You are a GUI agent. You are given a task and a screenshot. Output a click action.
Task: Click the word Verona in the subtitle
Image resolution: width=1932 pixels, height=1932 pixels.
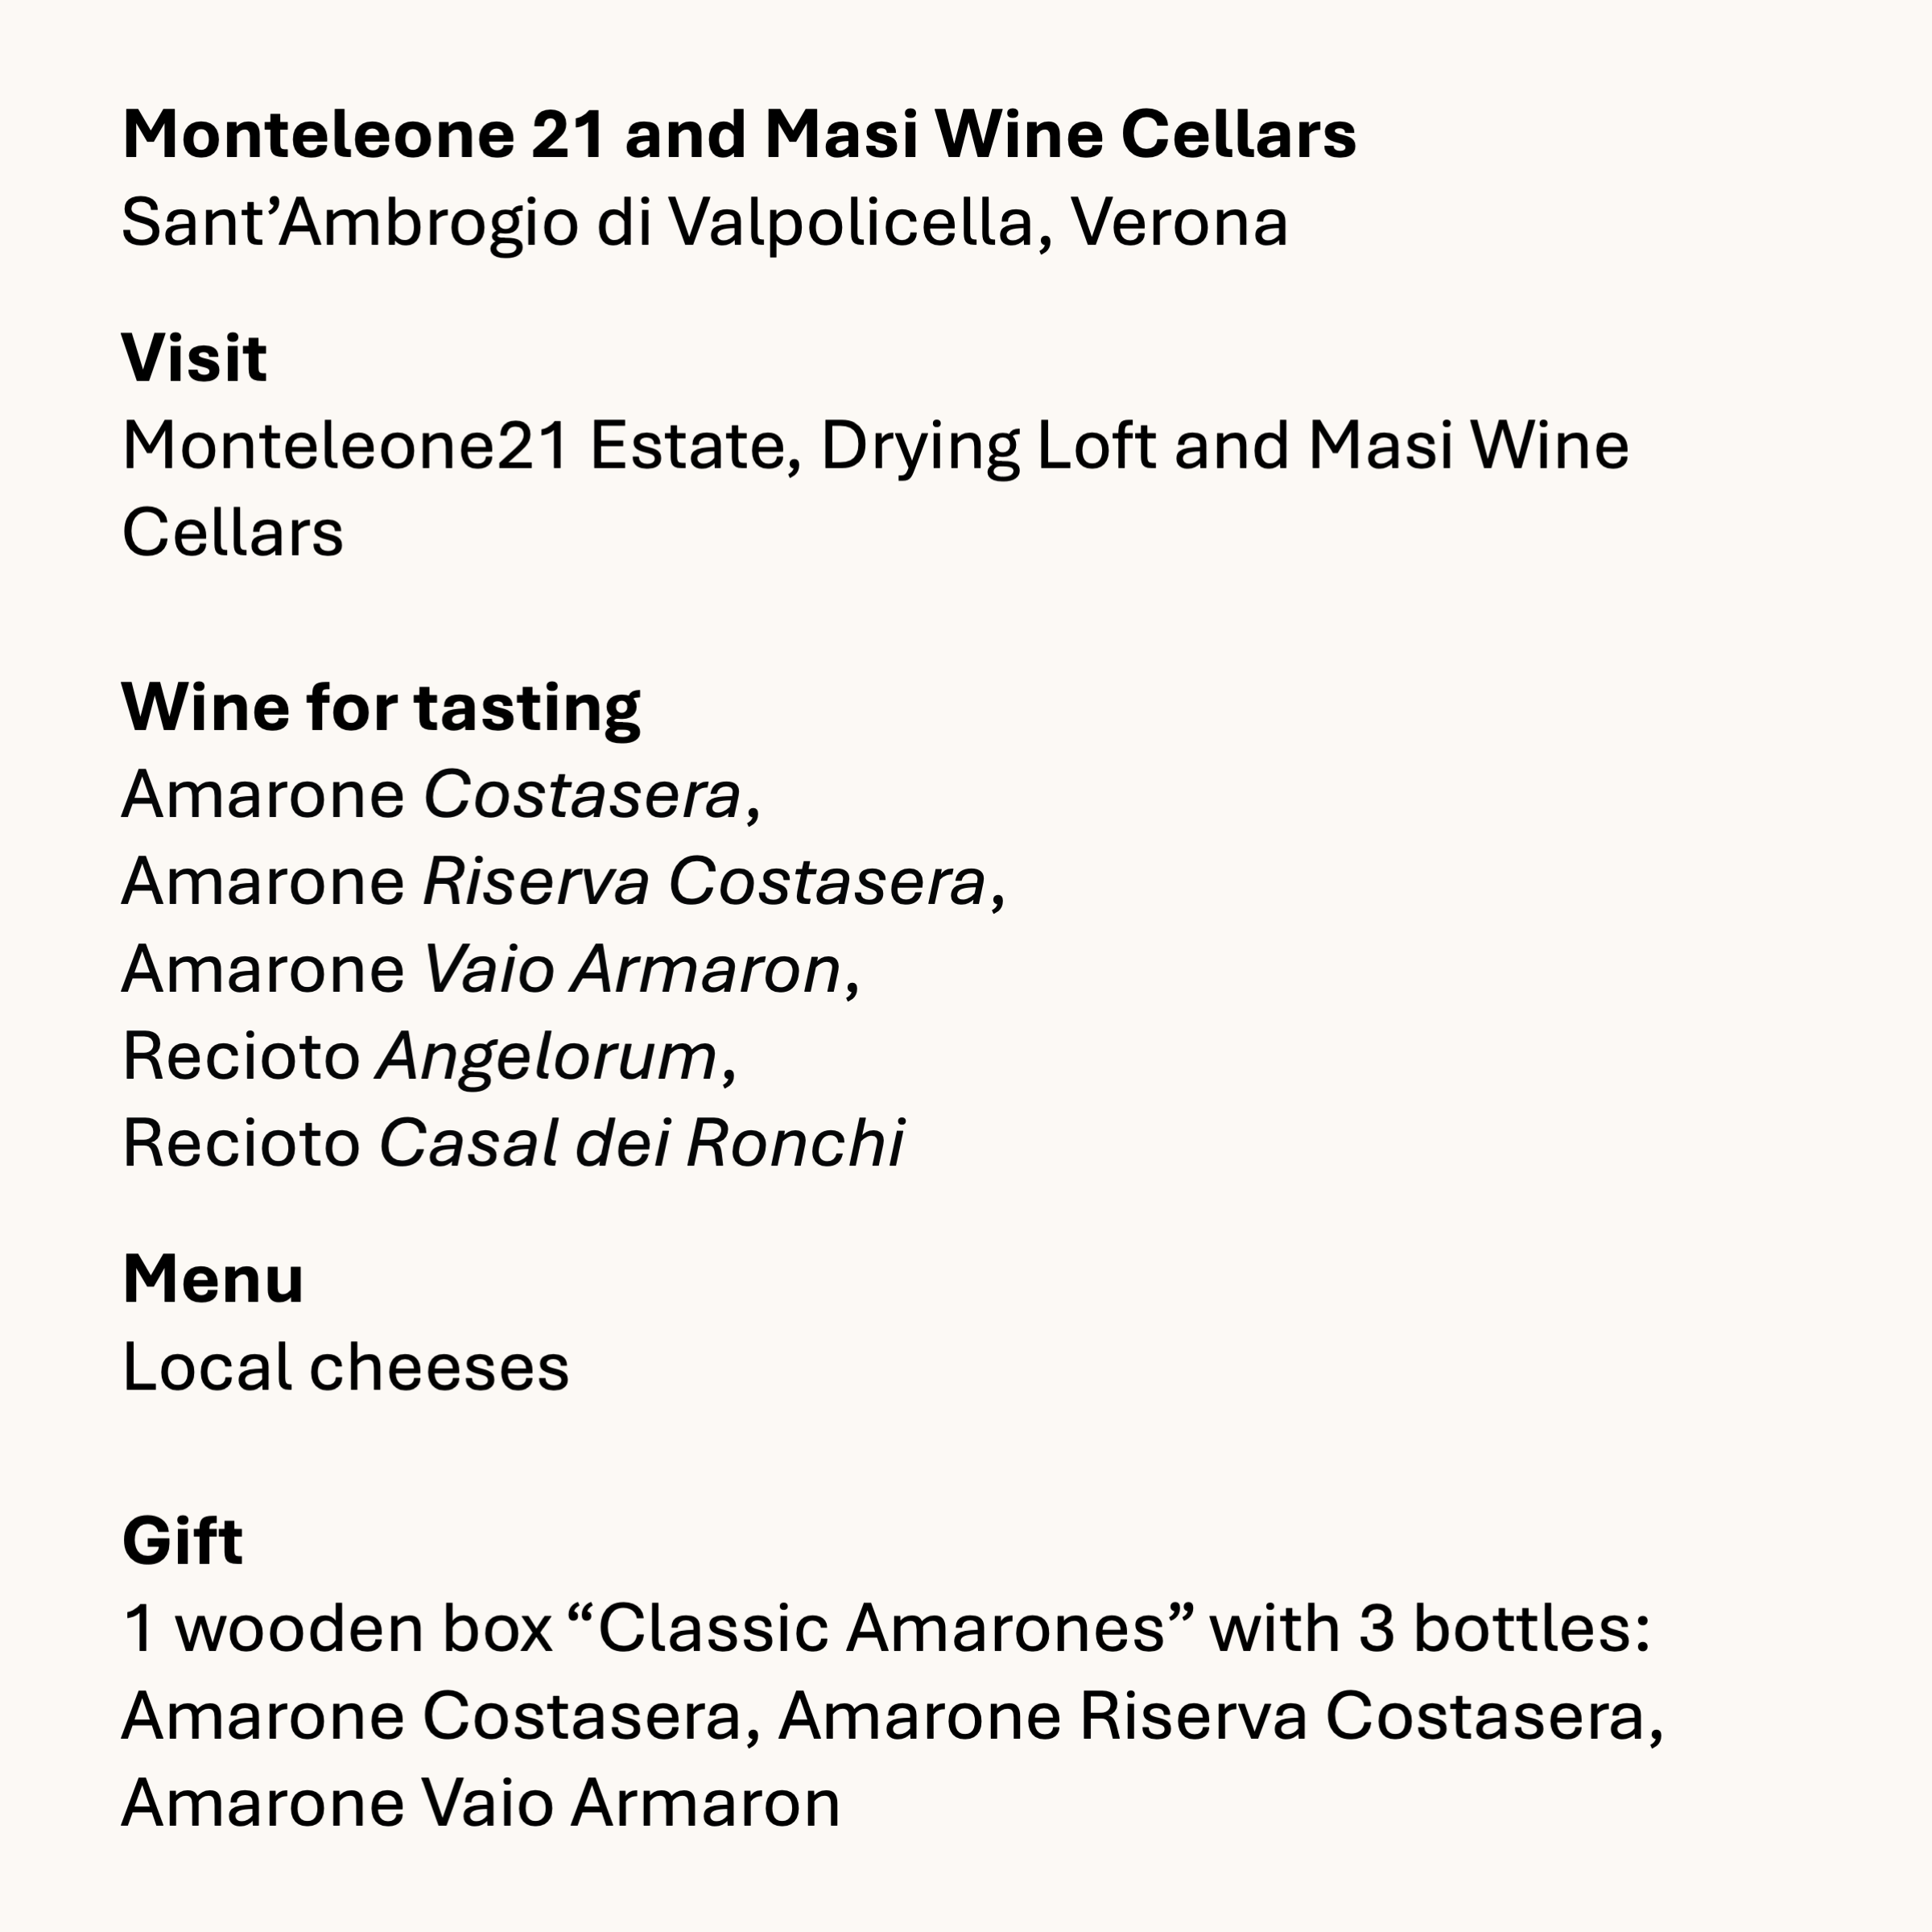[x=1179, y=222]
